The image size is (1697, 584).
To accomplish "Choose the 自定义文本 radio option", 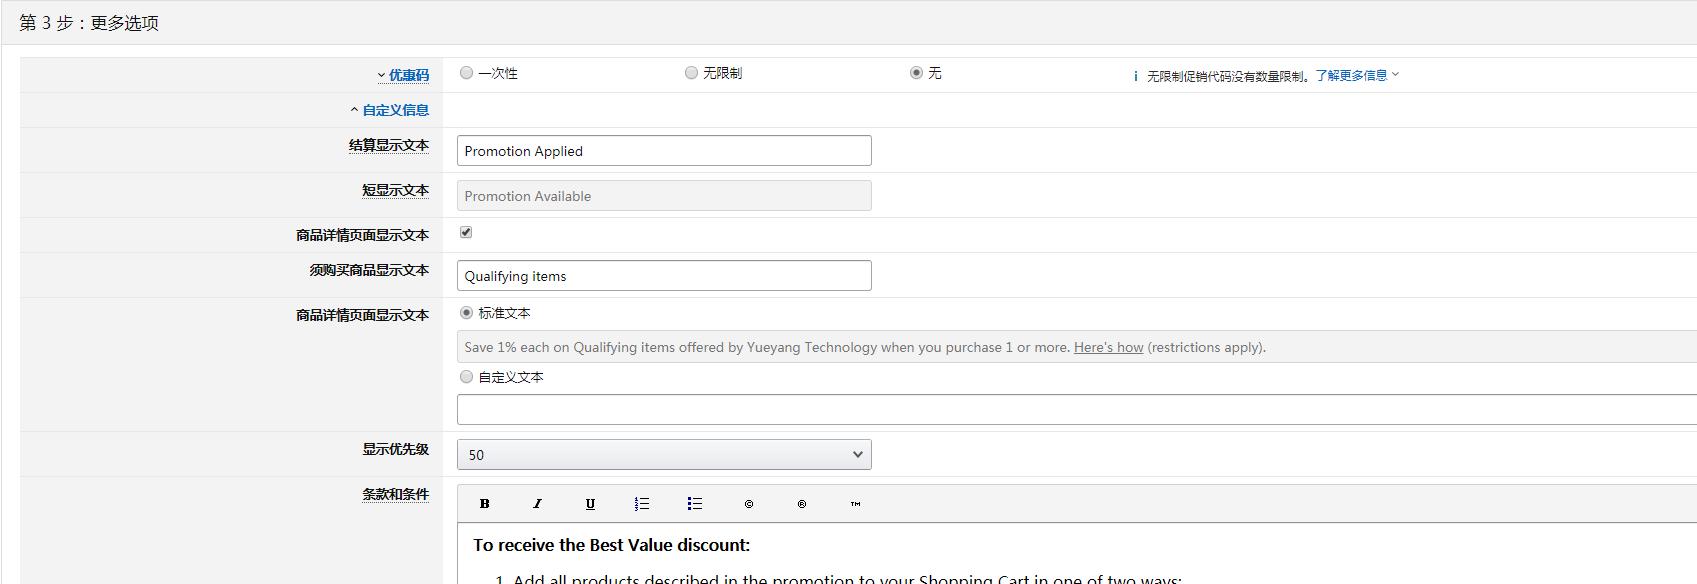I will [x=467, y=377].
